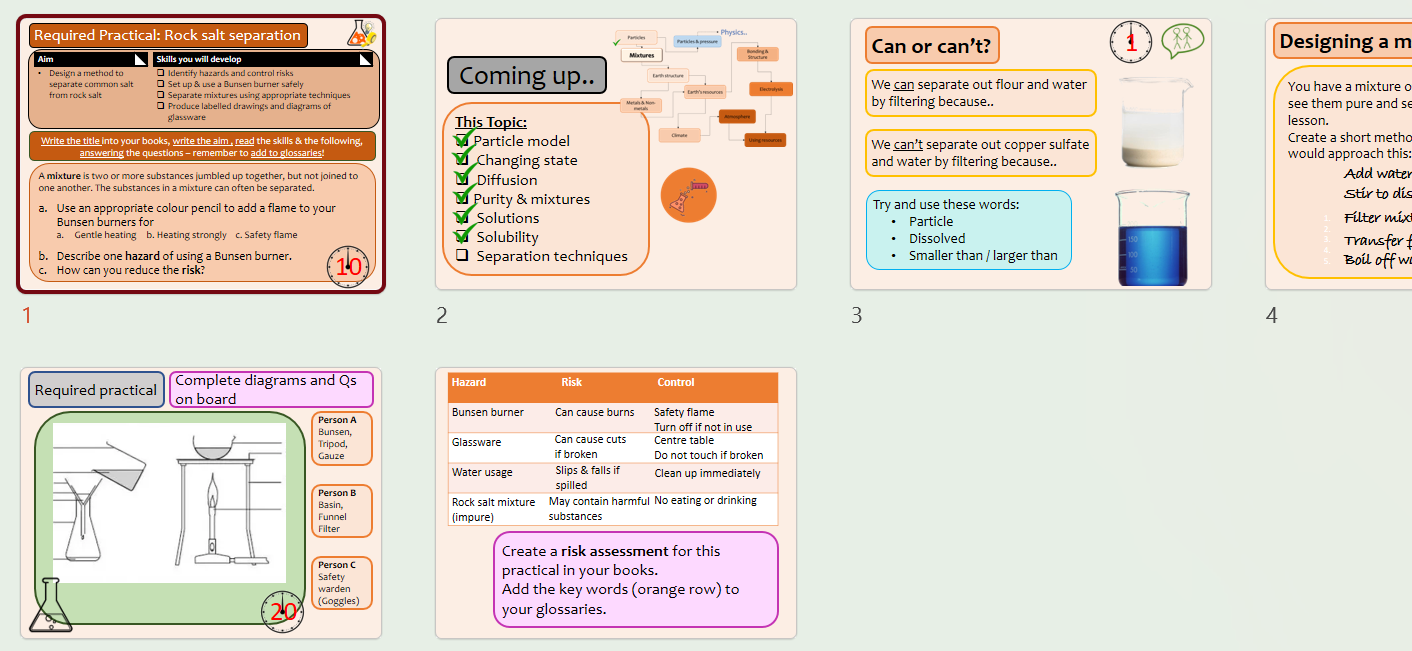Viewport: 1412px width, 651px height.
Task: Select the risk assessment table slide thumbnail
Action: [616, 503]
